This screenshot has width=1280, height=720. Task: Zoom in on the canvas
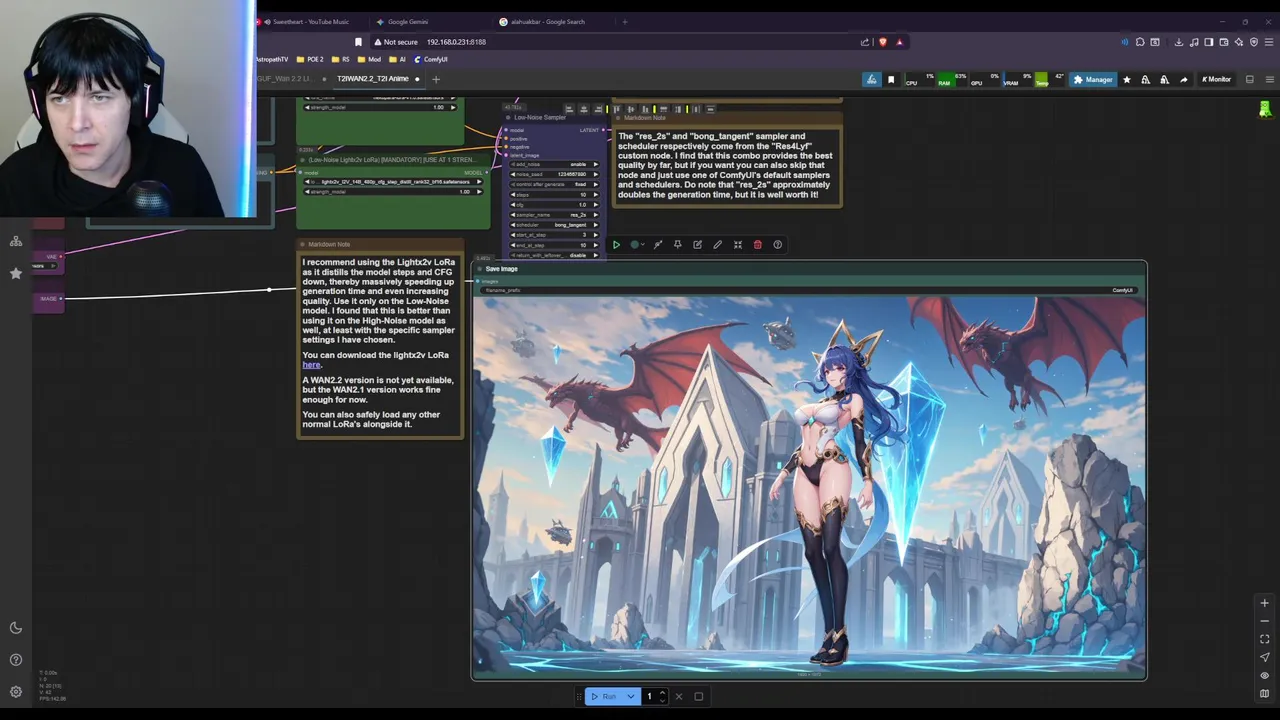click(1264, 603)
